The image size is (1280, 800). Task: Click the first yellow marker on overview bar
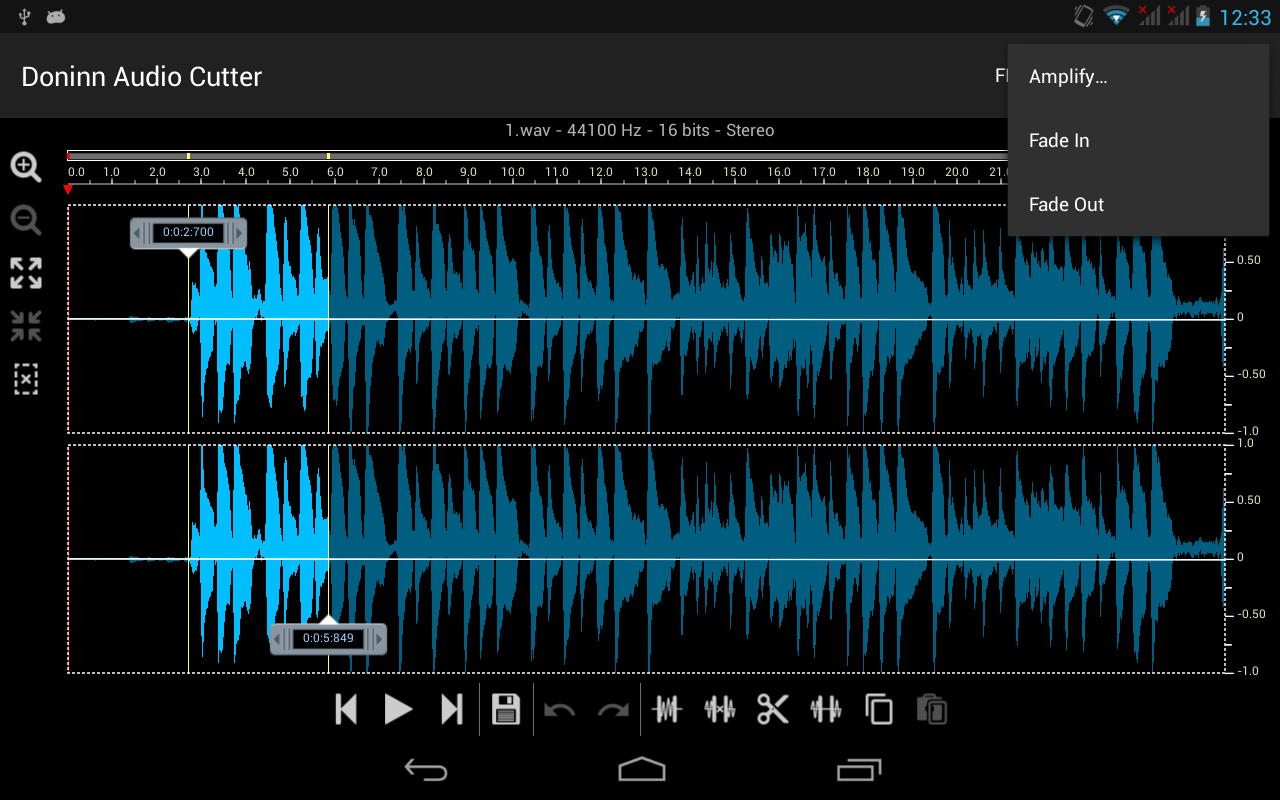(188, 156)
